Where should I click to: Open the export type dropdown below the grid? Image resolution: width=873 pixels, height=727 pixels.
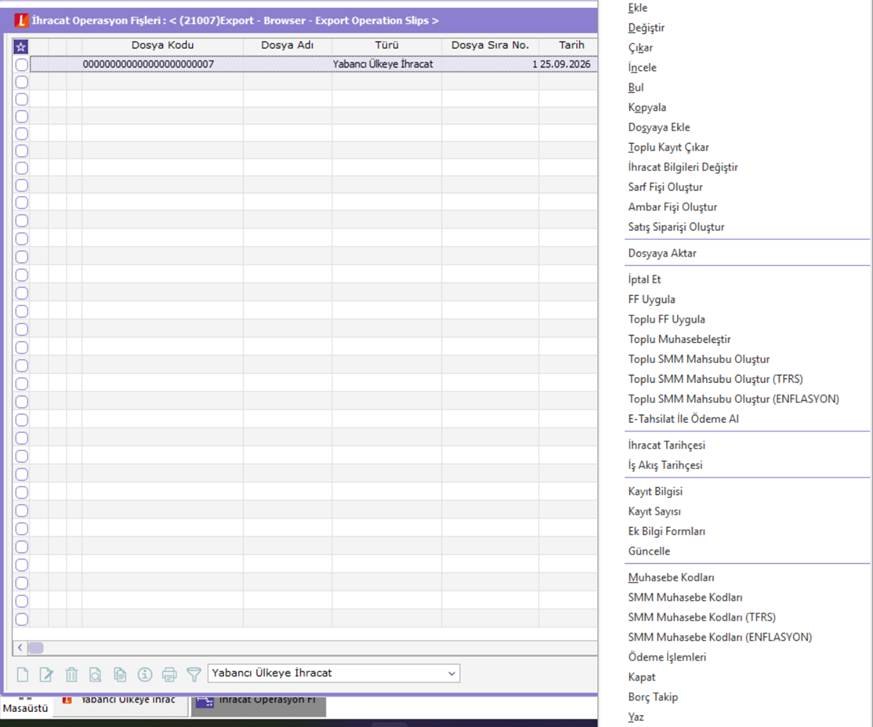point(333,673)
